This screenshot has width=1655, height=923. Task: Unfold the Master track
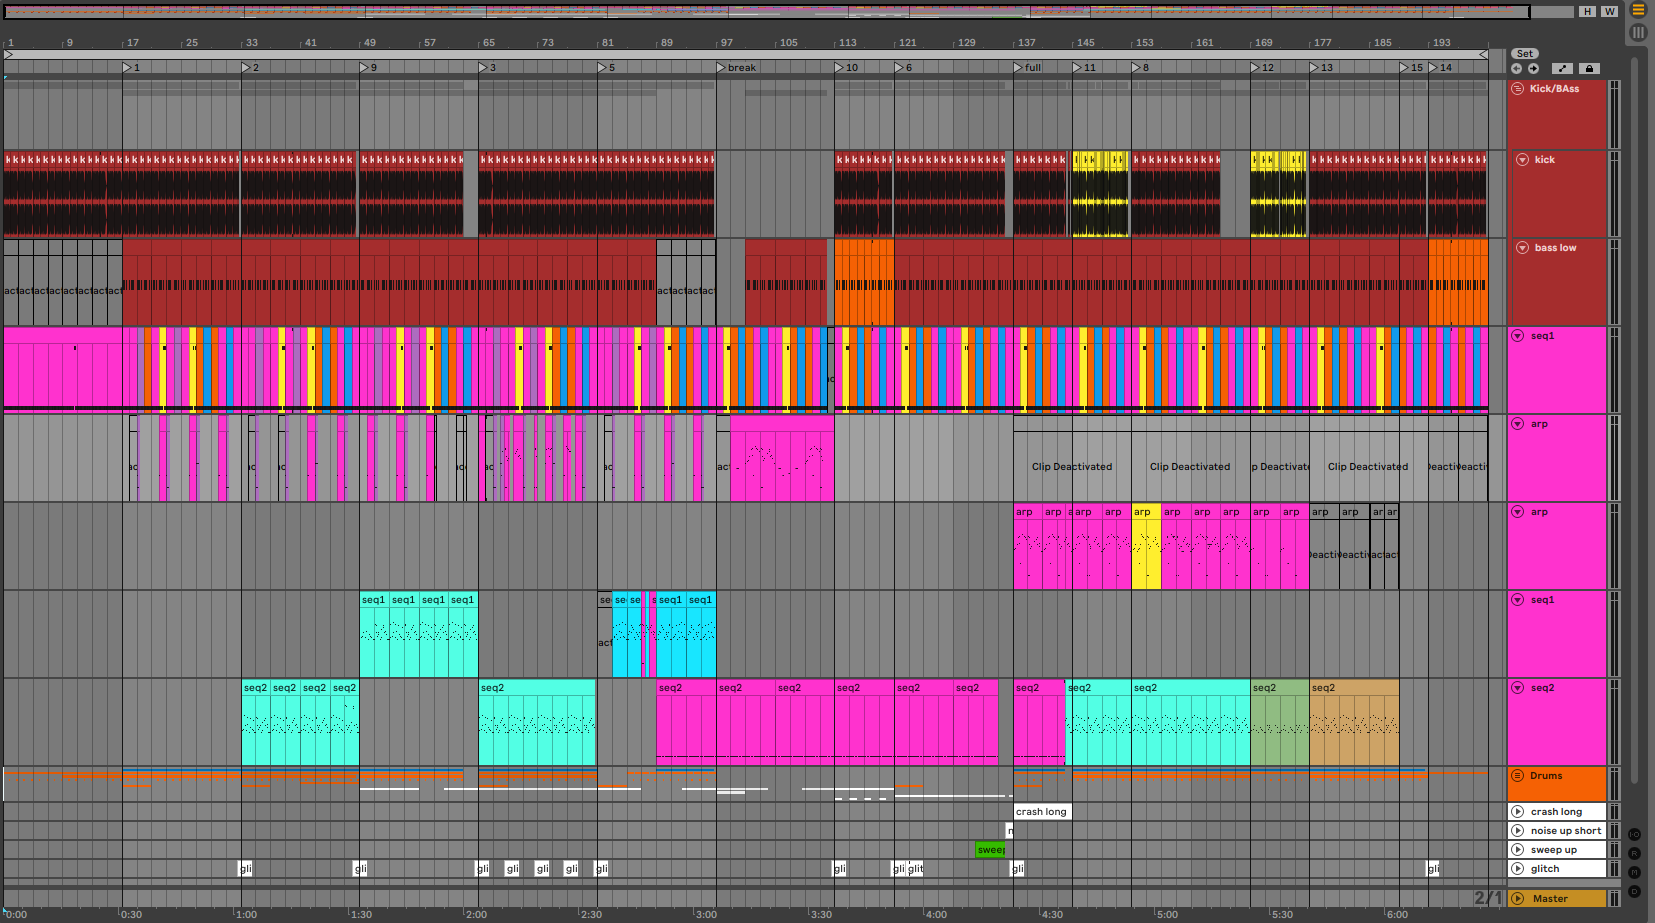point(1518,899)
